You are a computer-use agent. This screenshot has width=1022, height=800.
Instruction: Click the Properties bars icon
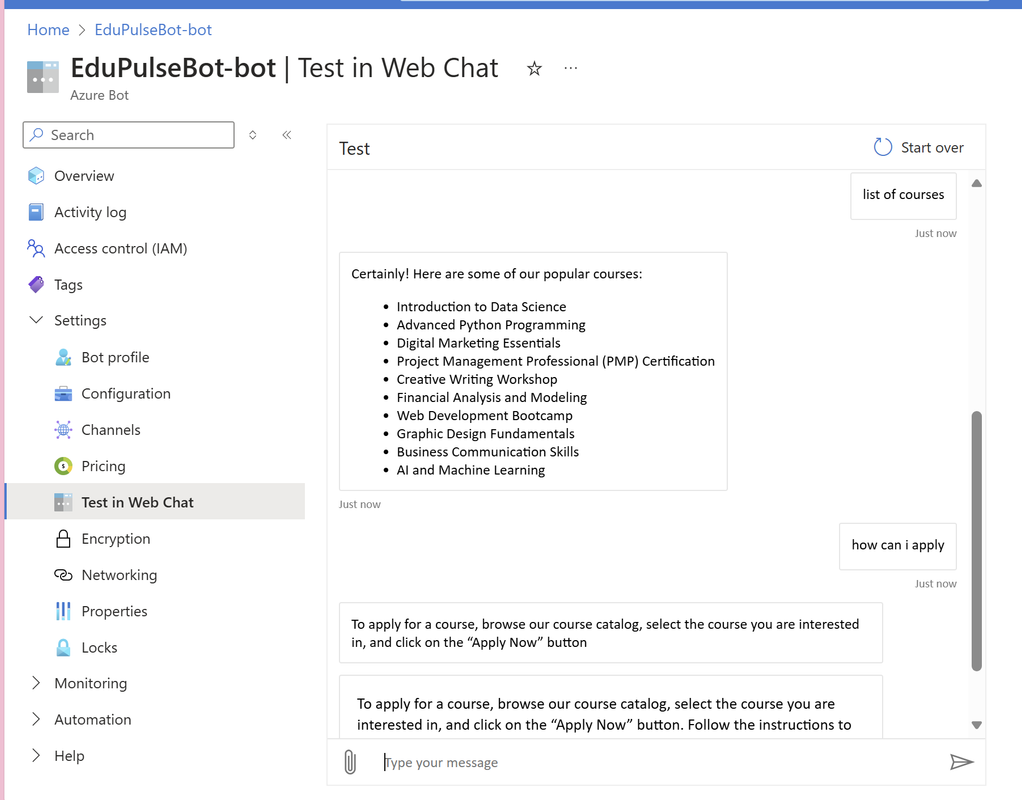(x=63, y=611)
